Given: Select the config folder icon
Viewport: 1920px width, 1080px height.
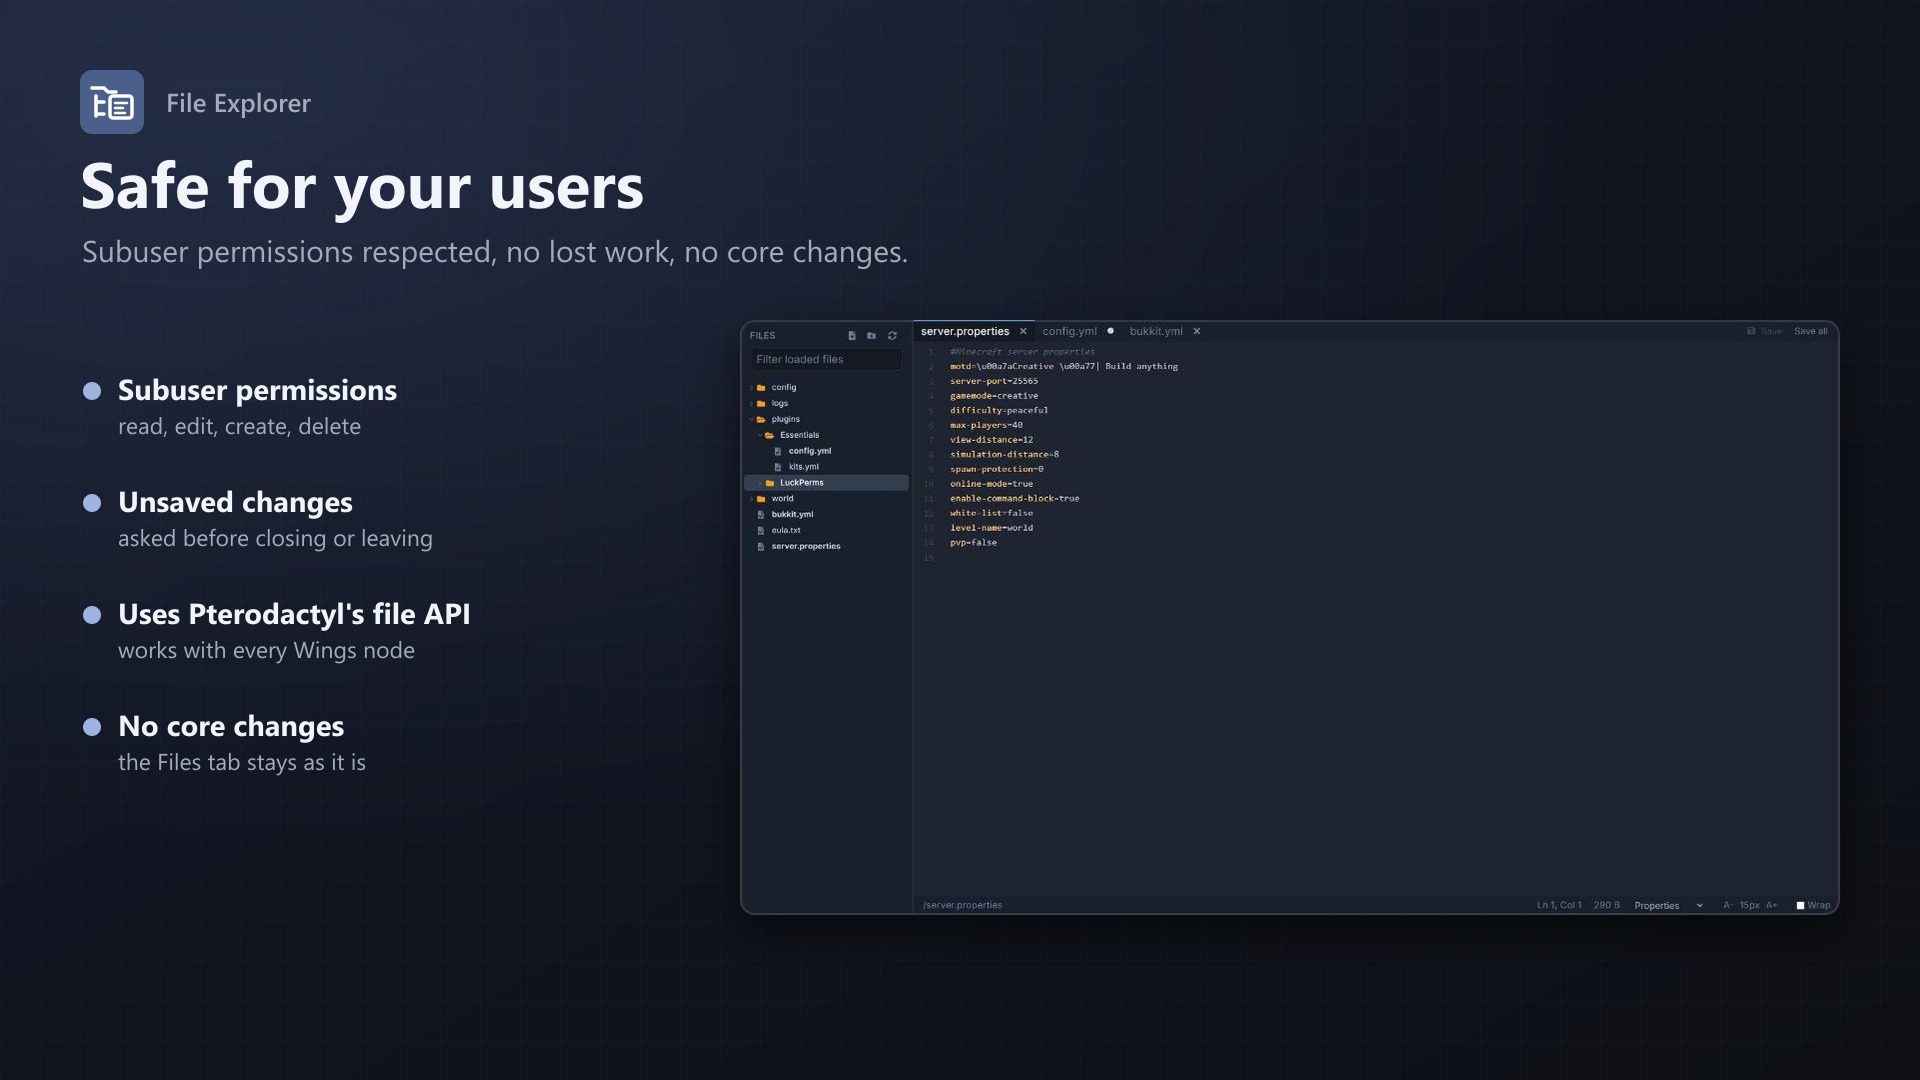Looking at the screenshot, I should (x=761, y=388).
